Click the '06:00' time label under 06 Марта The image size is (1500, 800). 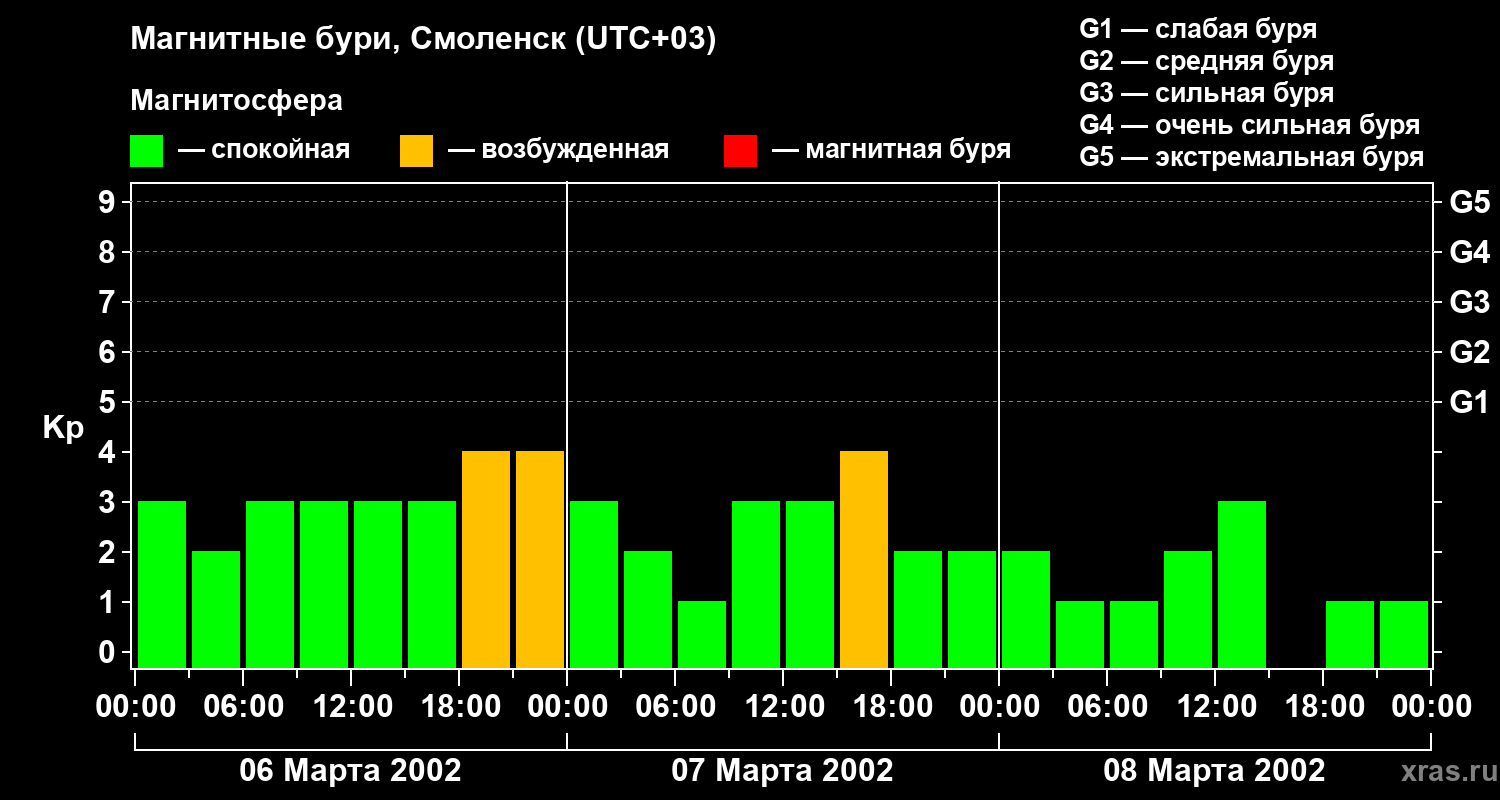243,707
